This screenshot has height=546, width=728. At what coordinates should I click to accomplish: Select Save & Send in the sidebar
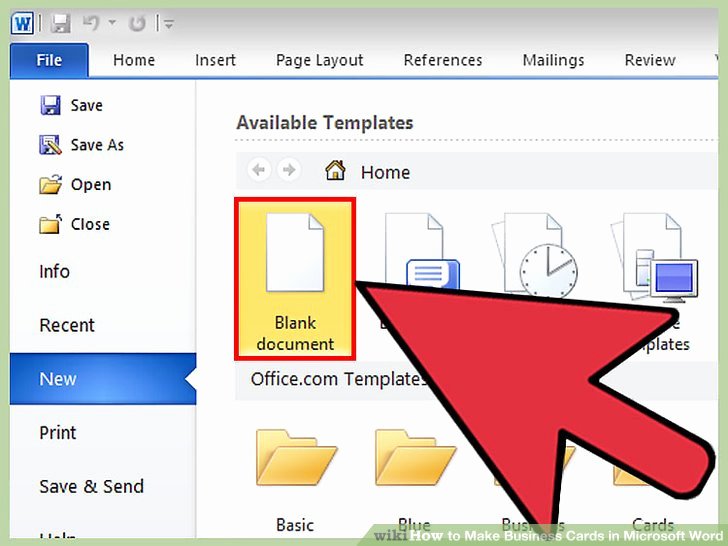click(x=91, y=487)
